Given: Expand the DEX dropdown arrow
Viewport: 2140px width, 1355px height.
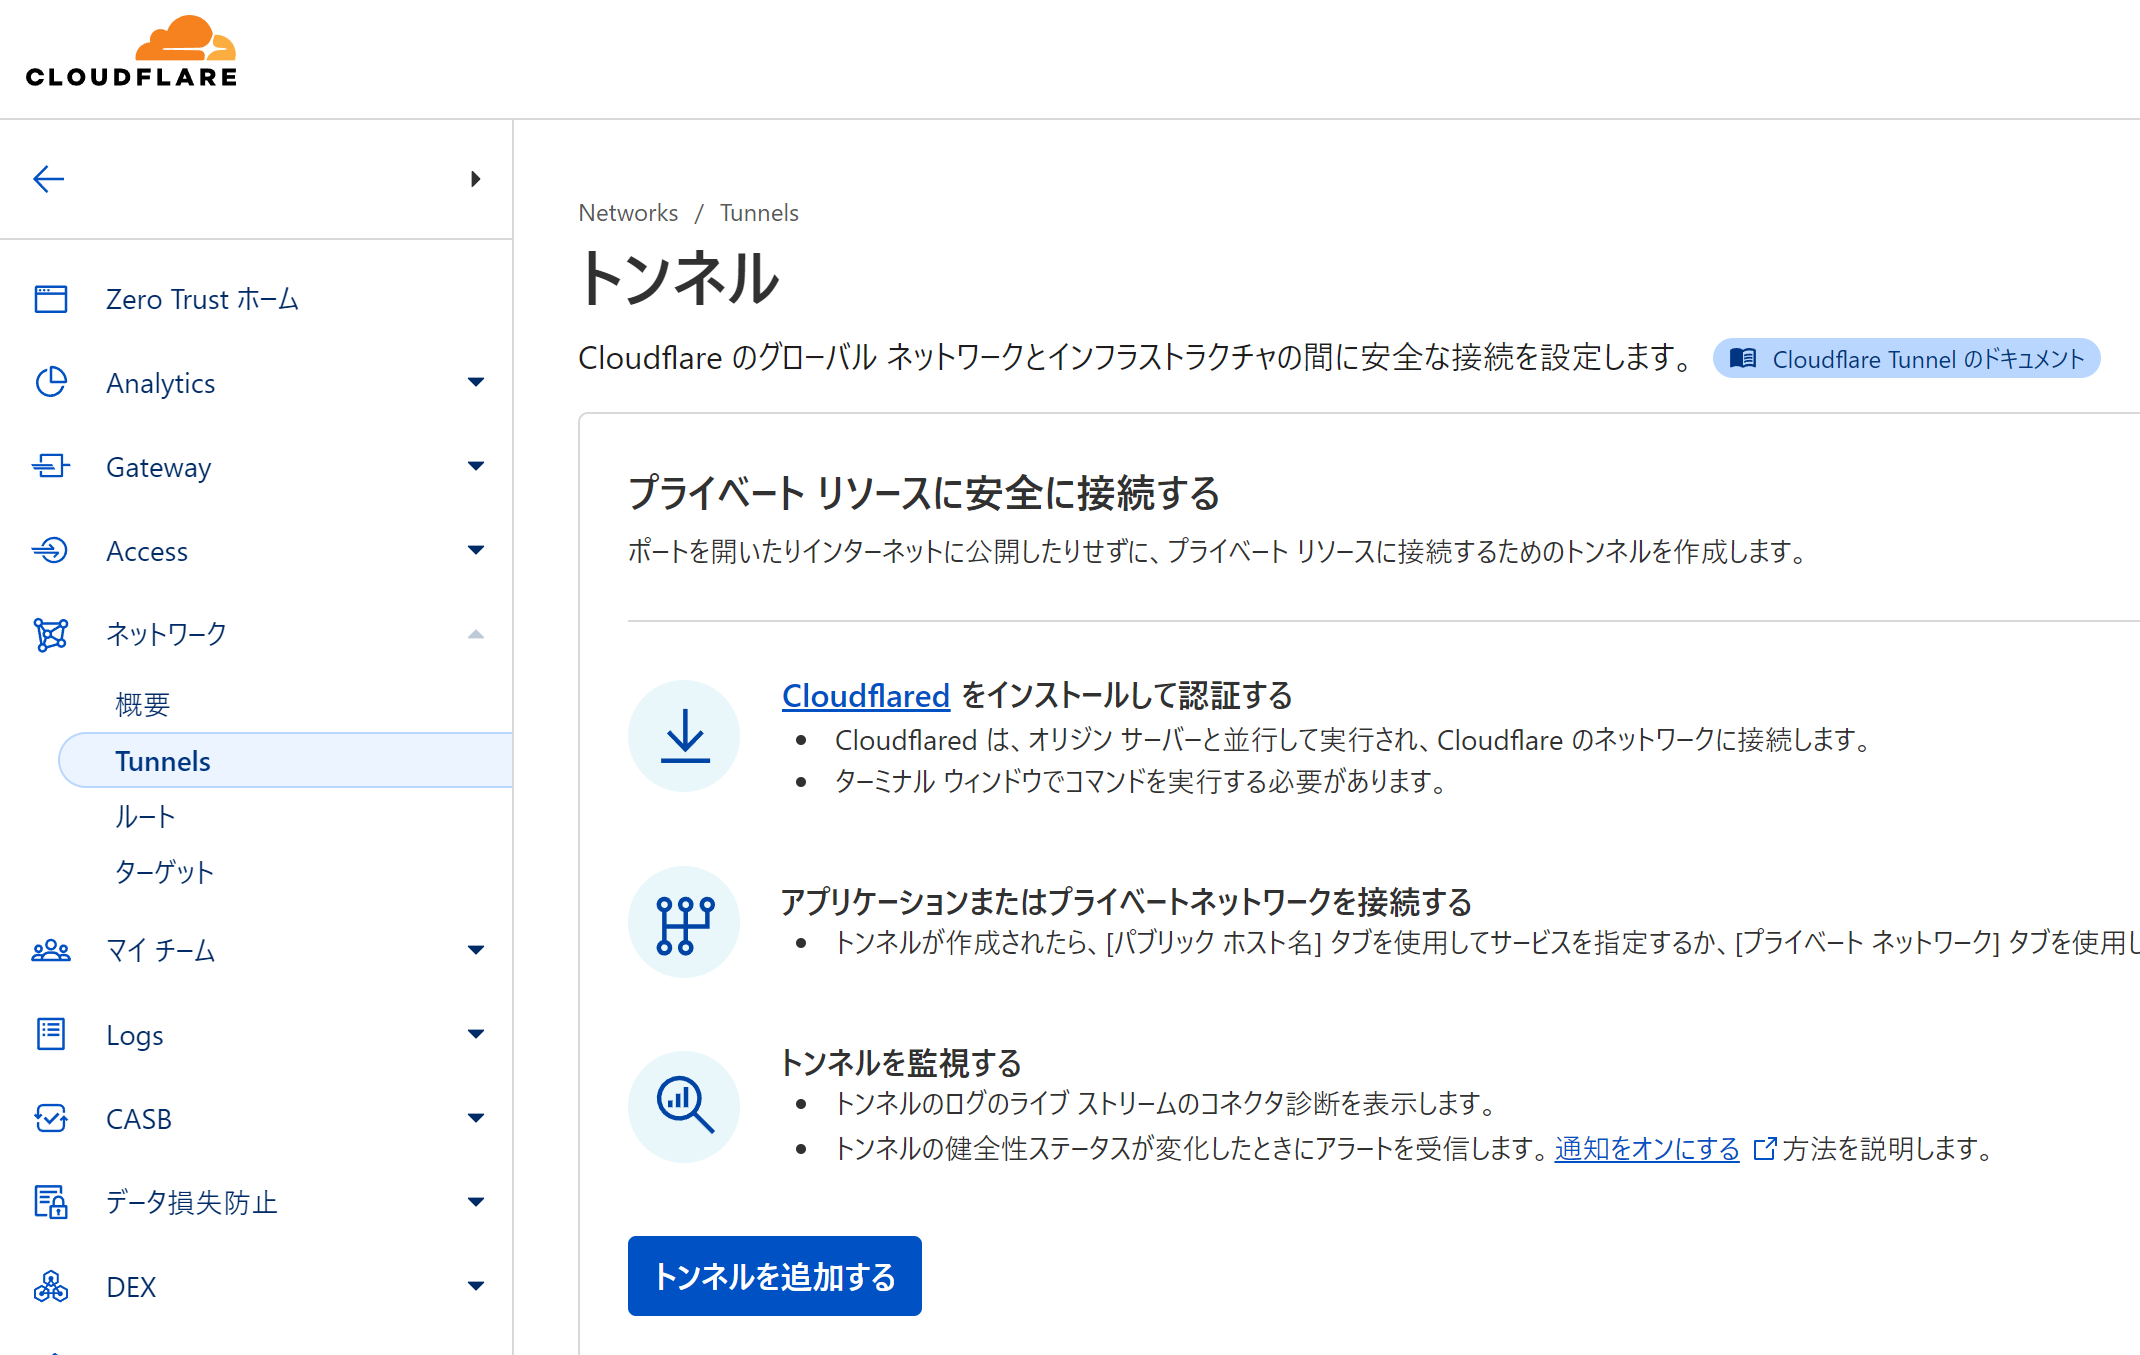Looking at the screenshot, I should pos(477,1286).
